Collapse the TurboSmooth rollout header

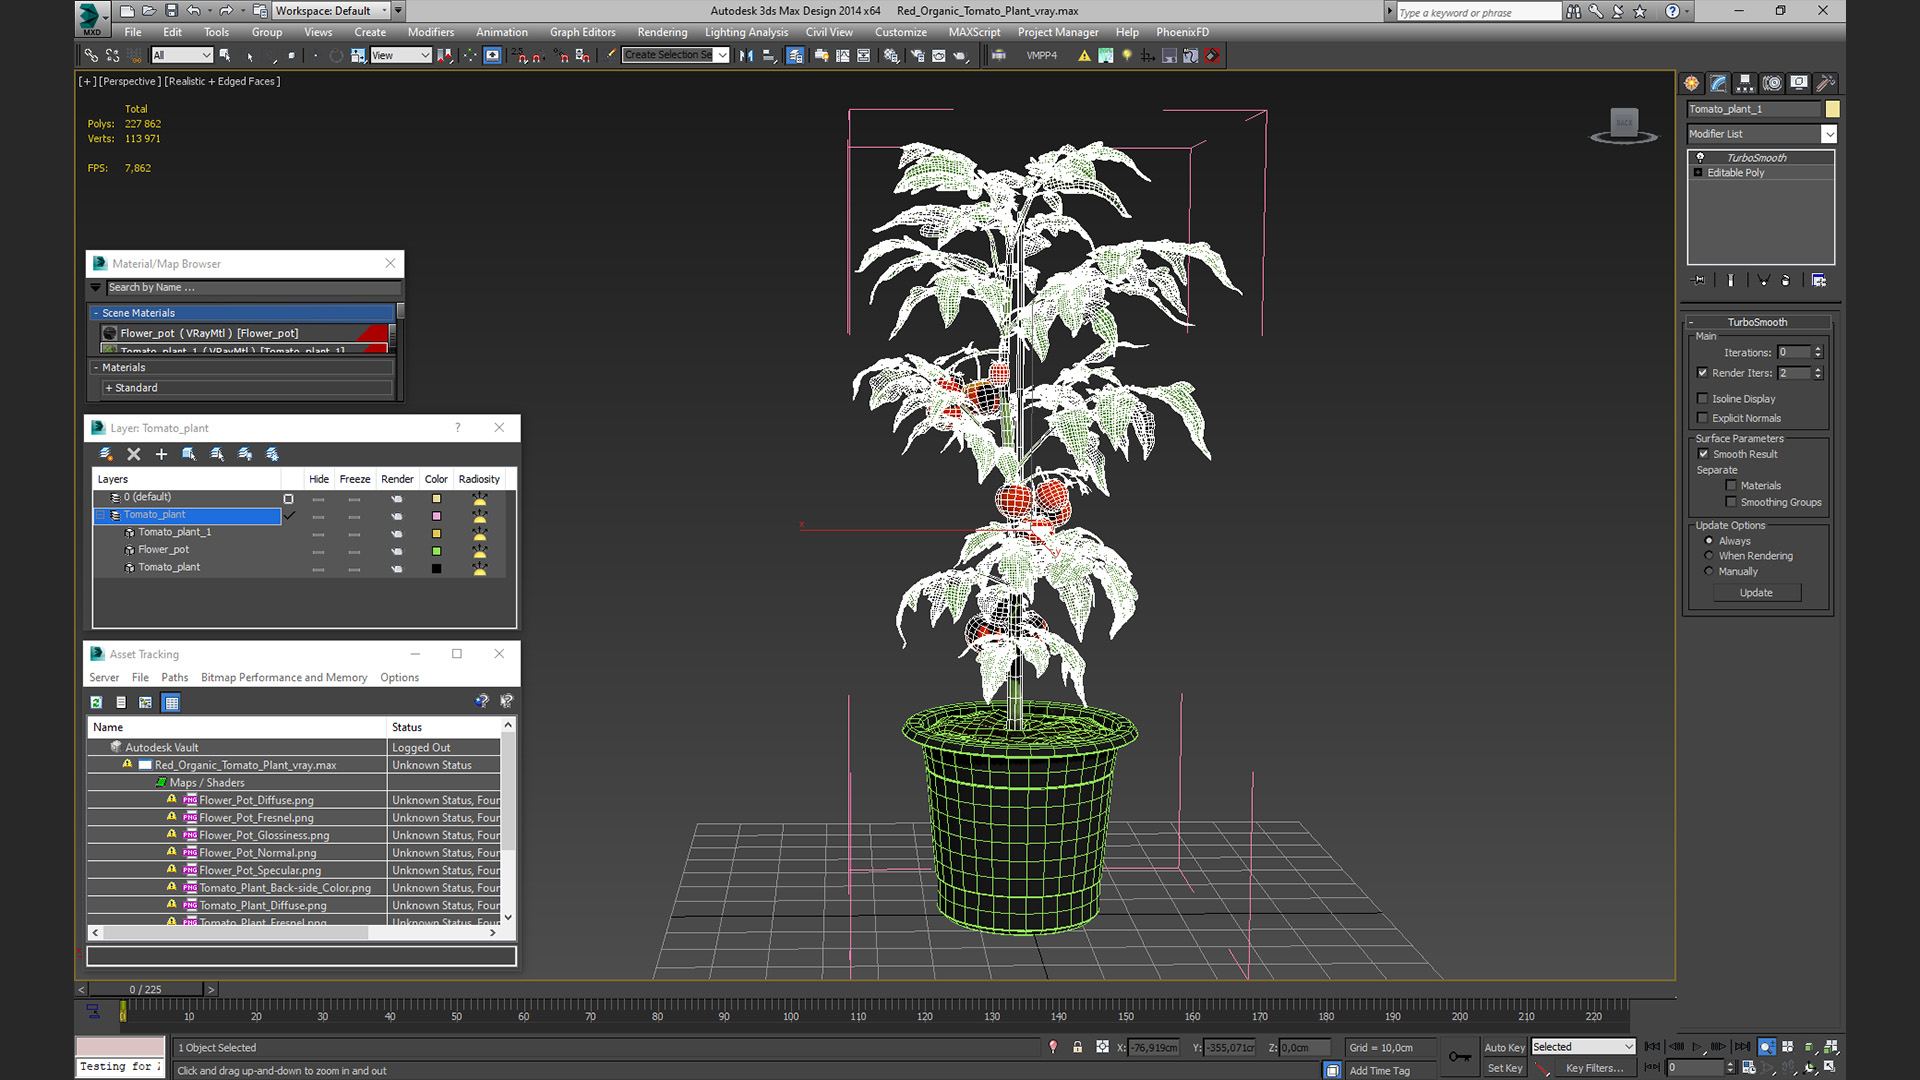click(1759, 322)
